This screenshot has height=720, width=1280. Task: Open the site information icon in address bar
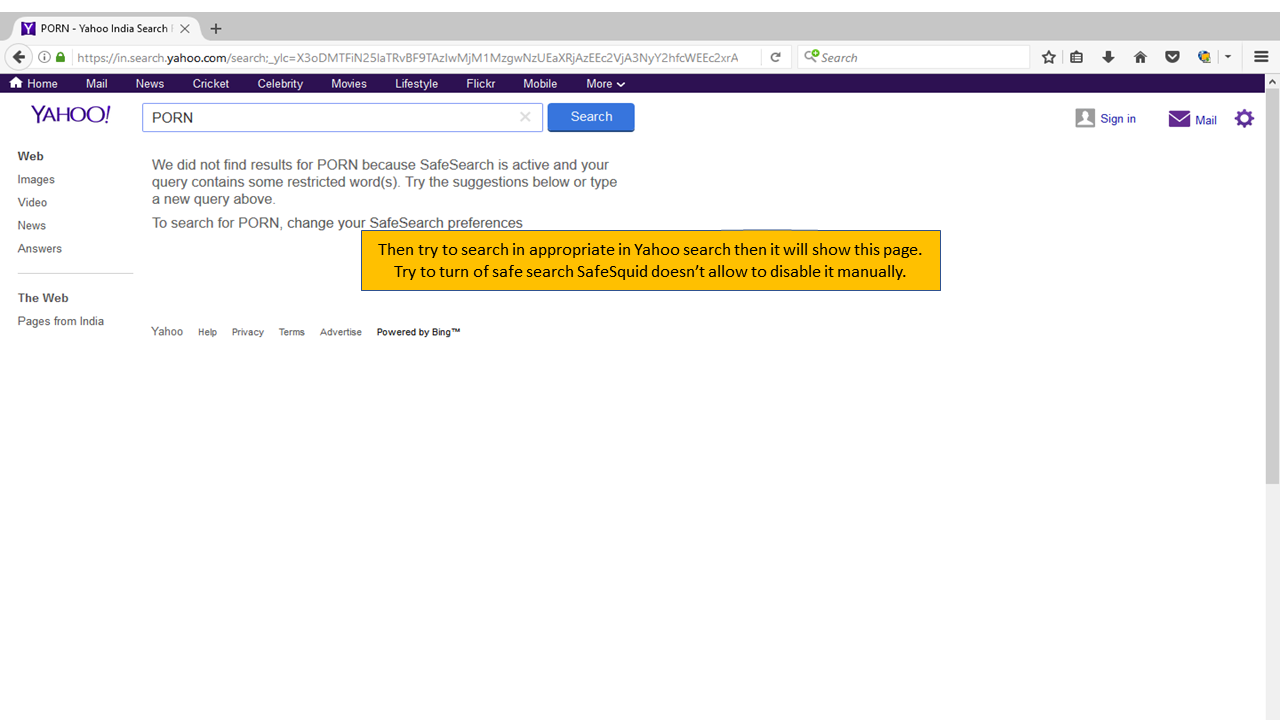point(44,57)
